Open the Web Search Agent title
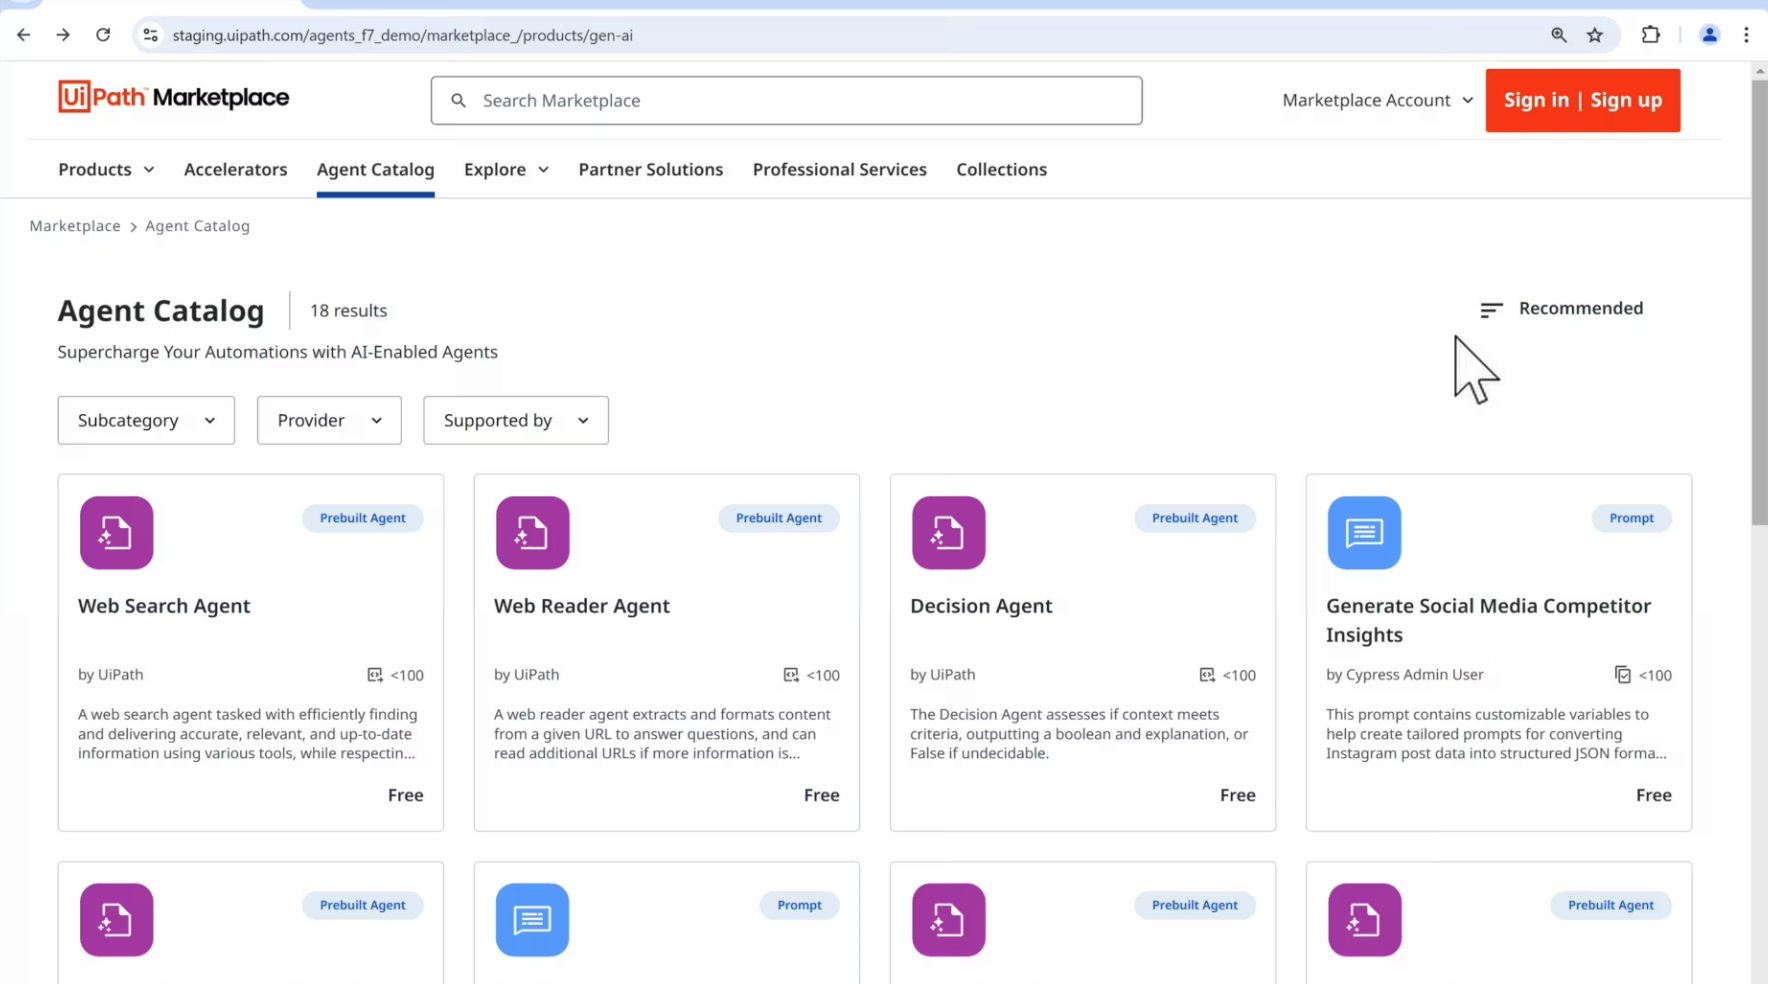This screenshot has height=984, width=1768. click(x=164, y=606)
